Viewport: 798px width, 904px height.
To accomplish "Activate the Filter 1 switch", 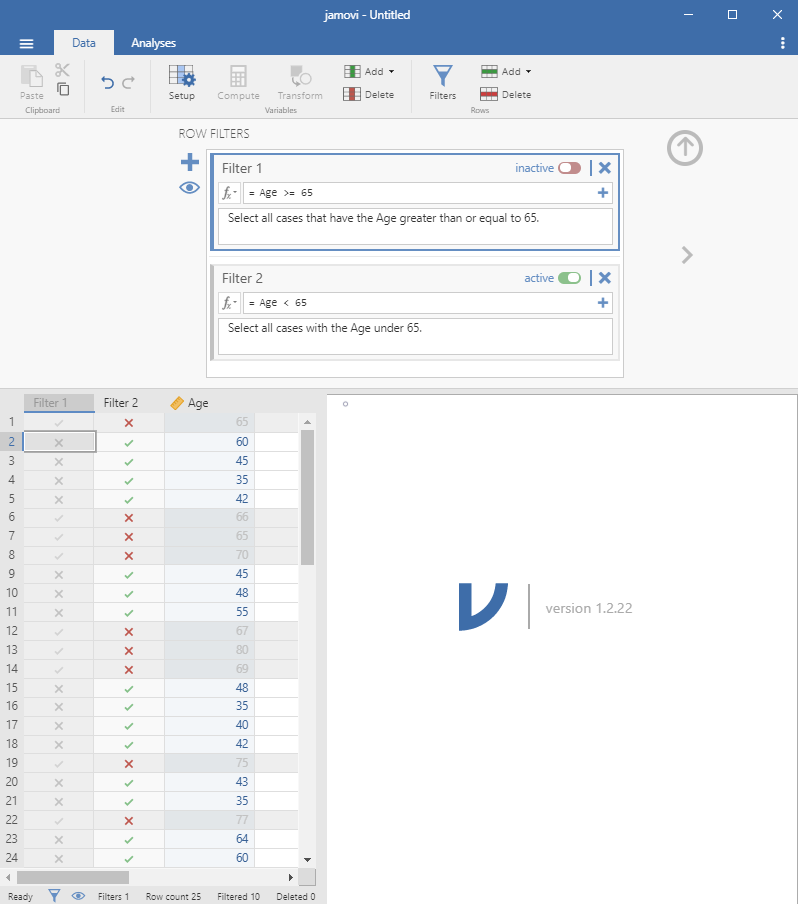I will click(570, 168).
